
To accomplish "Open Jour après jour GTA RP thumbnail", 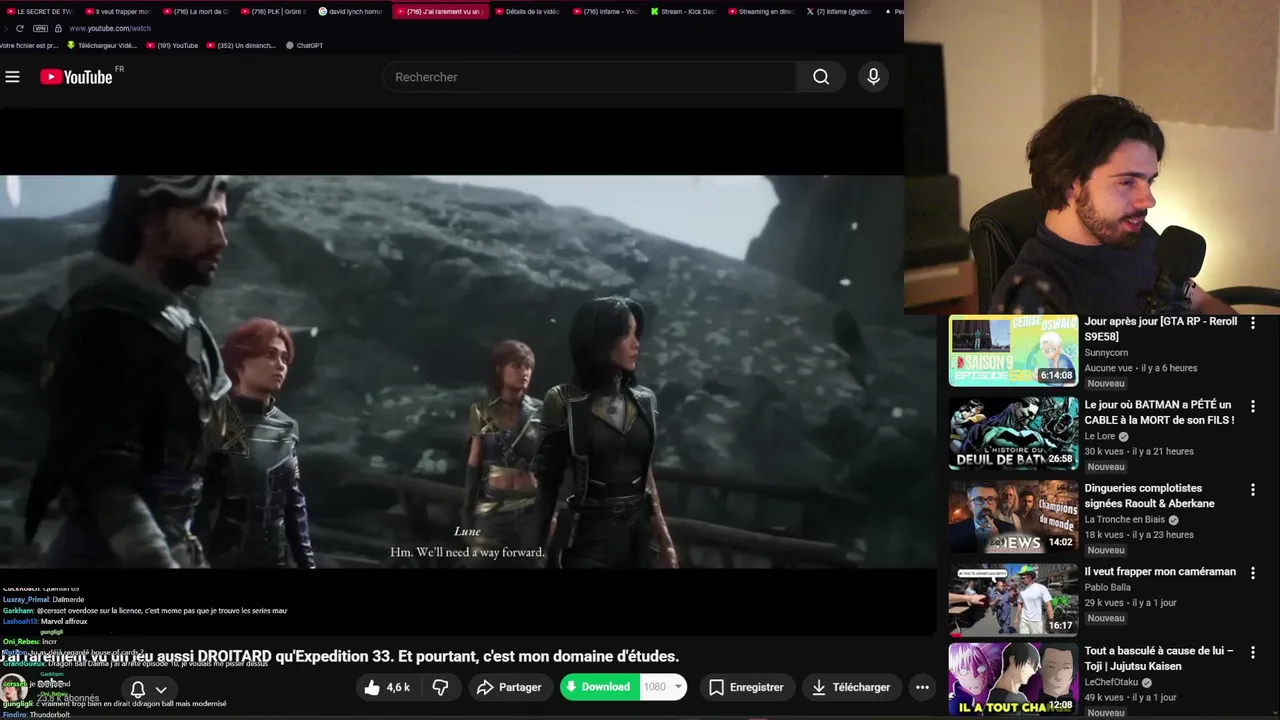I will [1013, 351].
